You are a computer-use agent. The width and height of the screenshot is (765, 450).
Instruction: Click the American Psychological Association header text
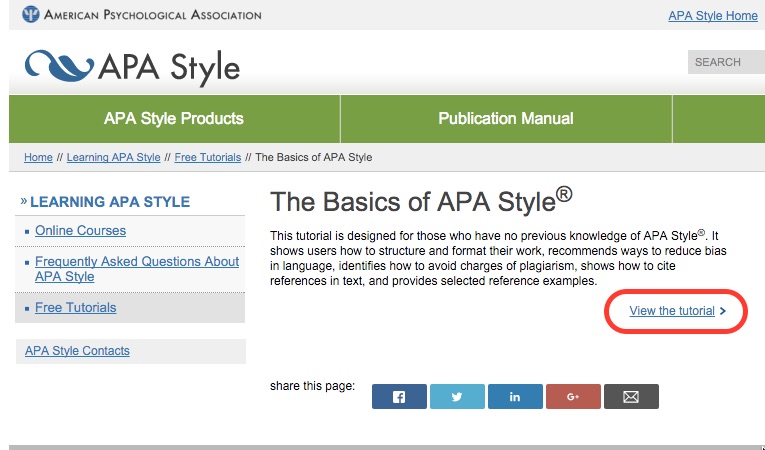153,15
